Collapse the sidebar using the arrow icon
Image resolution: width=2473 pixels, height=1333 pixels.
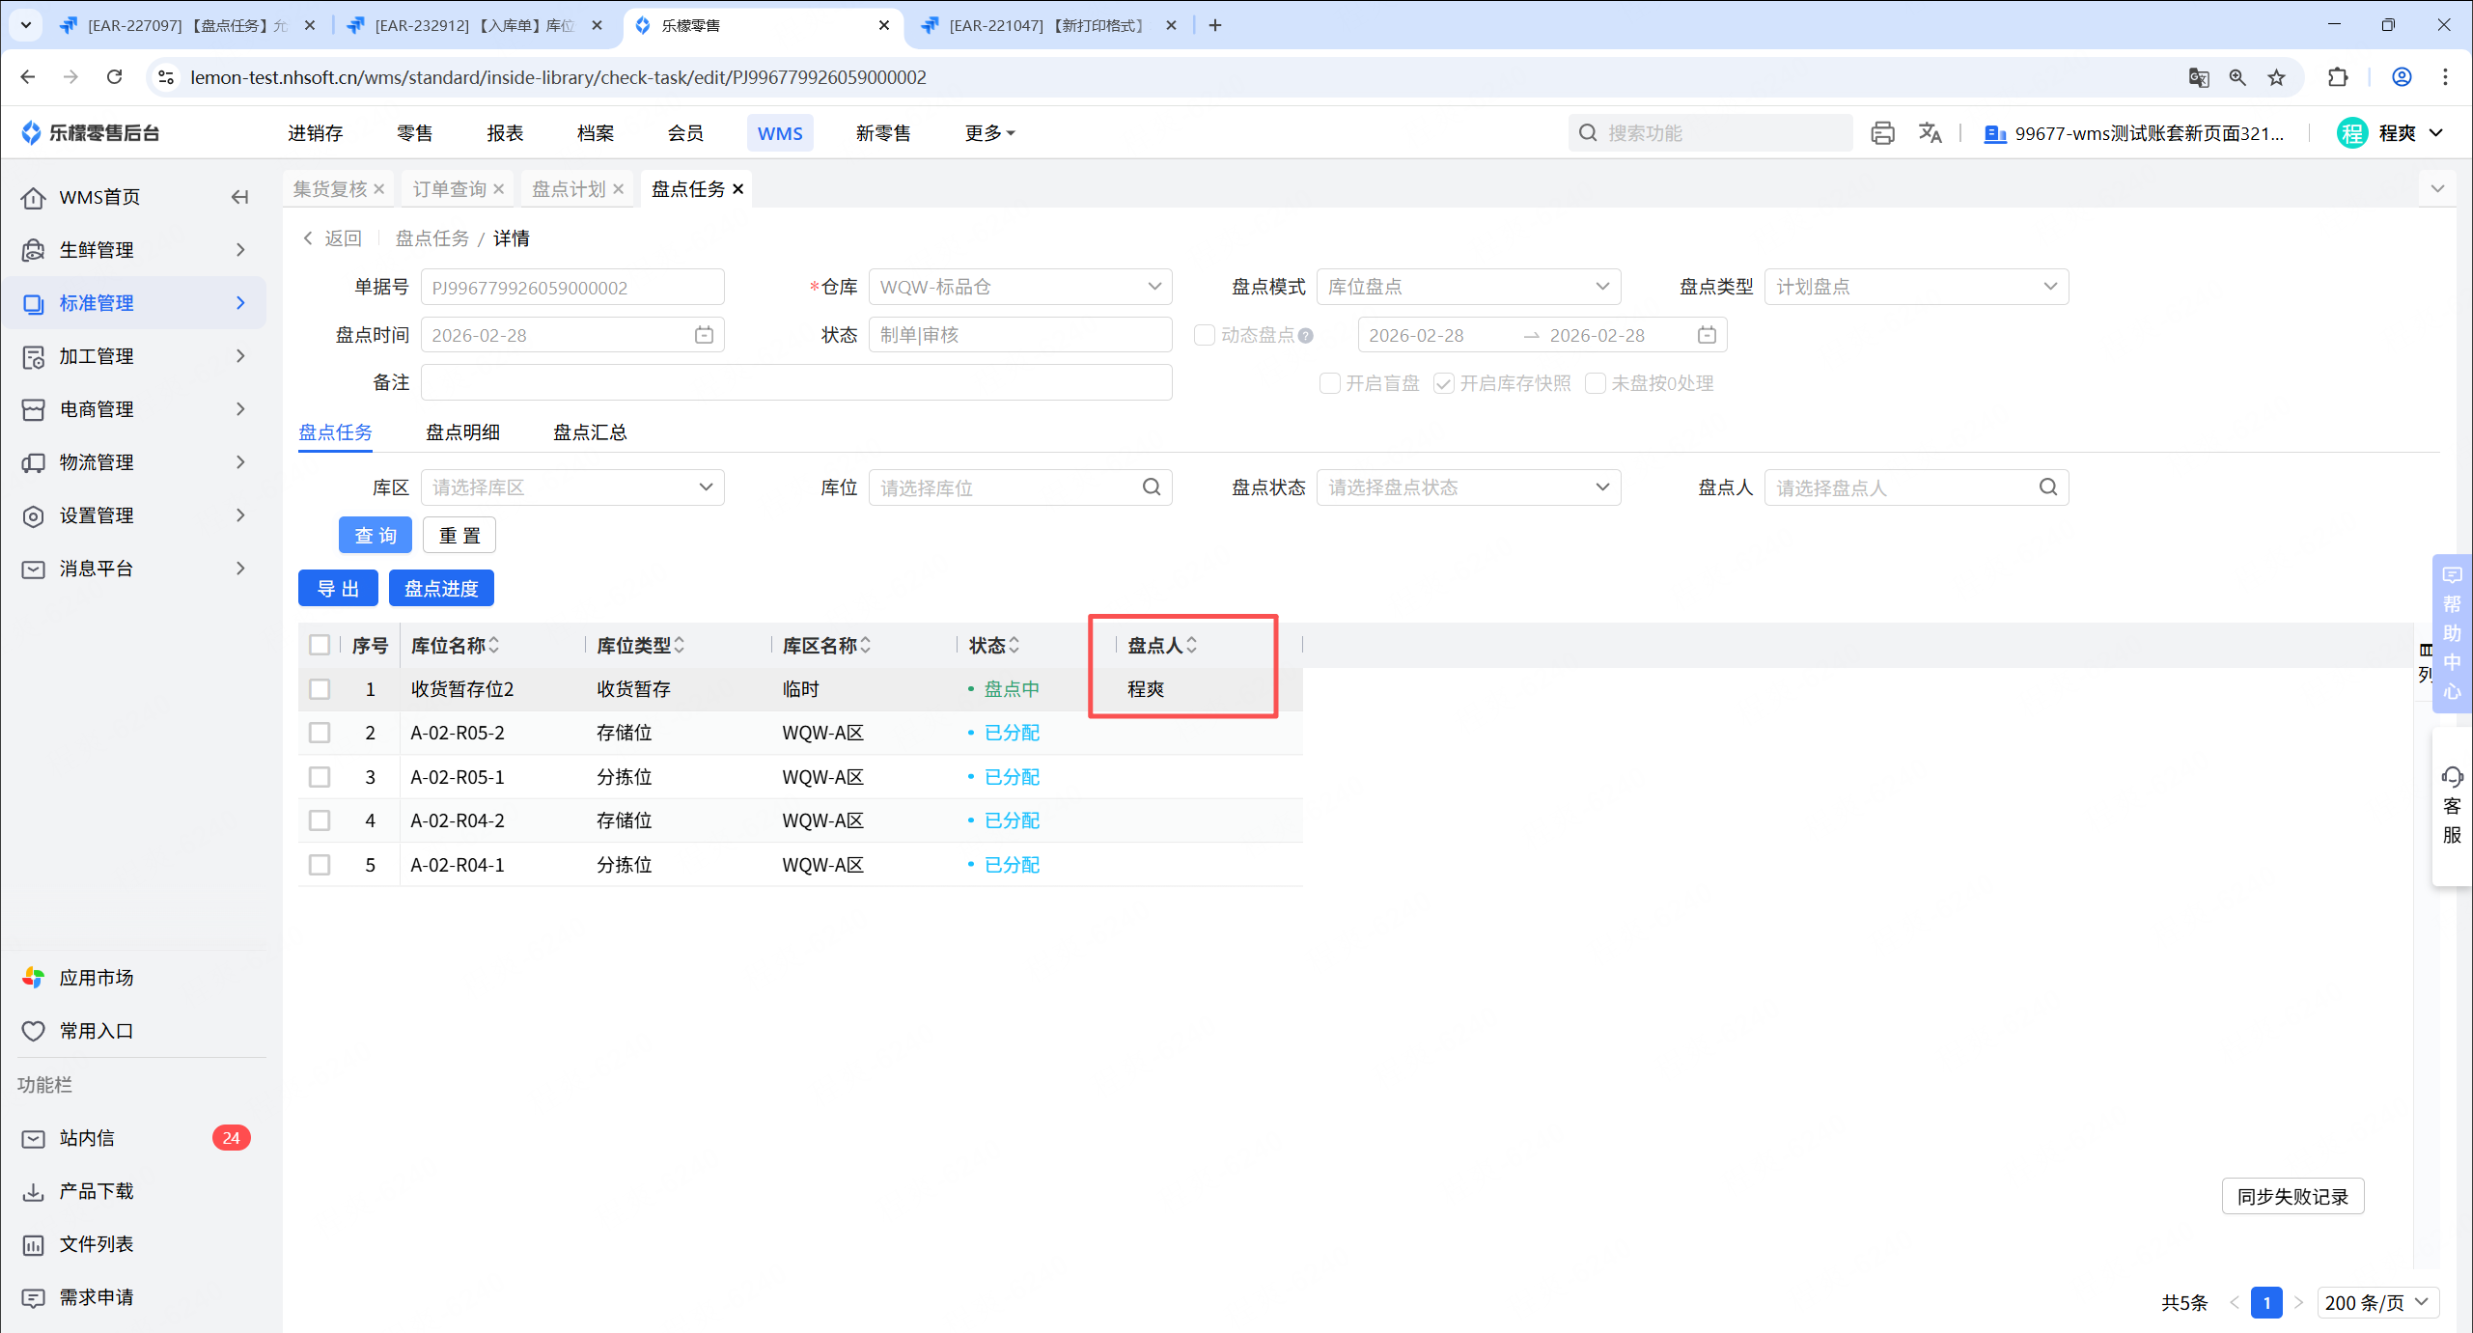[239, 197]
